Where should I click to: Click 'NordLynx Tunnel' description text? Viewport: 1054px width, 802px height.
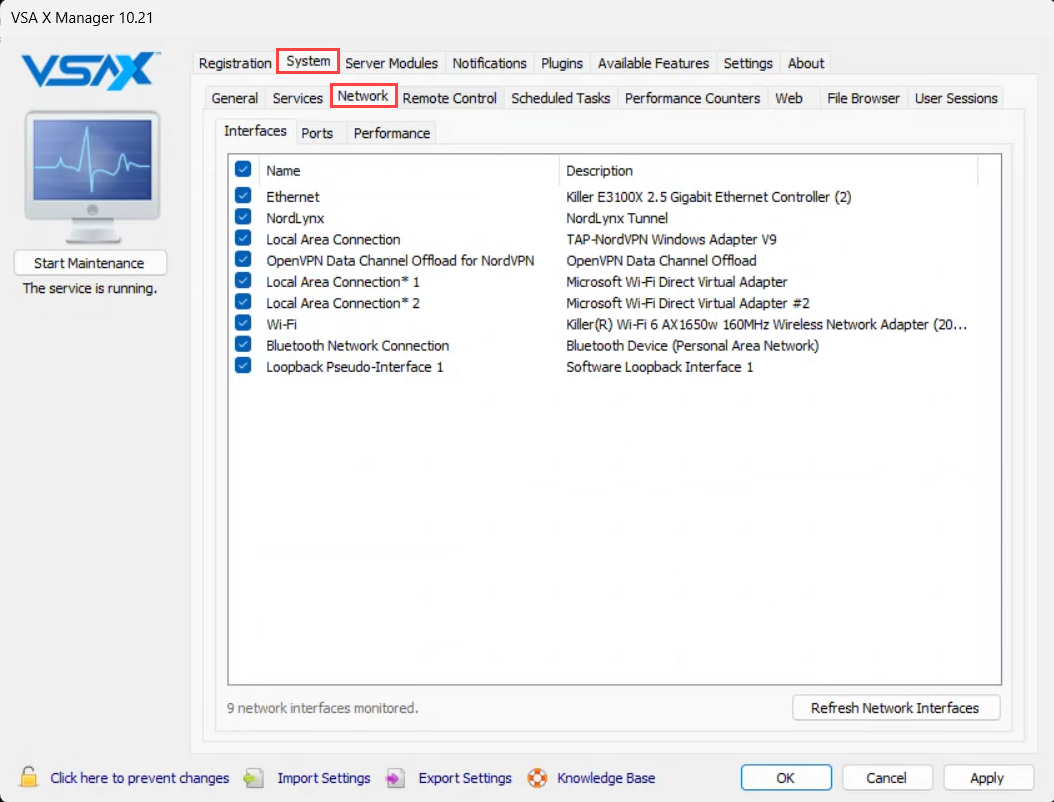pos(617,218)
